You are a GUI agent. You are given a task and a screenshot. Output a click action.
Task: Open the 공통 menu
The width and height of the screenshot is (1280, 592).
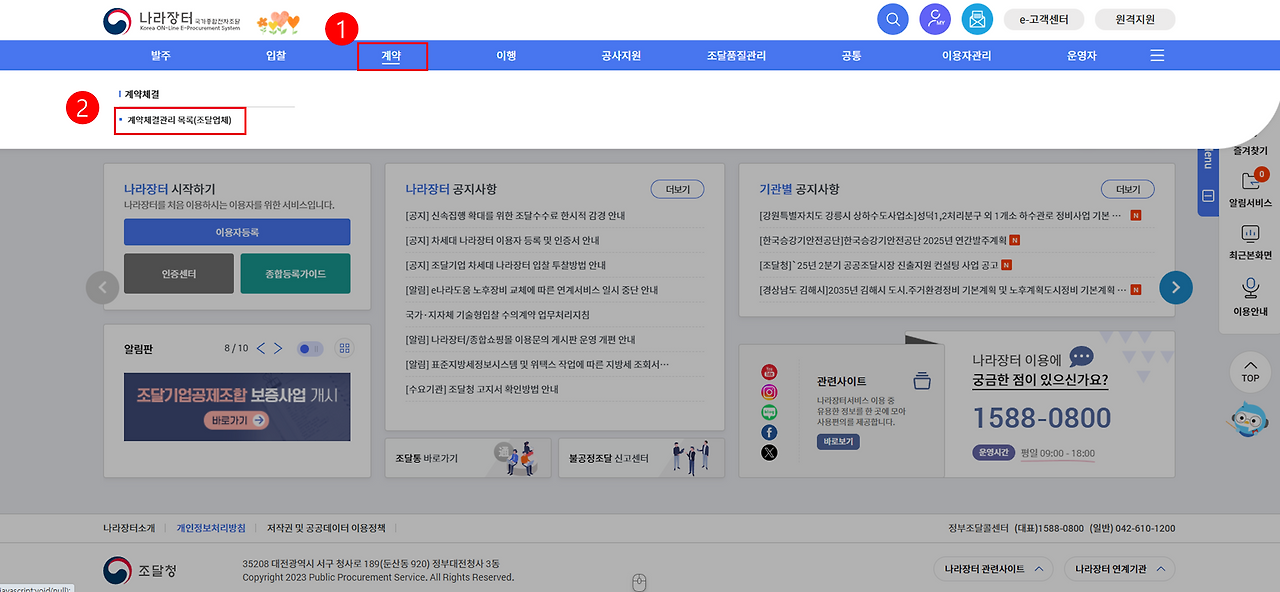pyautogui.click(x=851, y=56)
